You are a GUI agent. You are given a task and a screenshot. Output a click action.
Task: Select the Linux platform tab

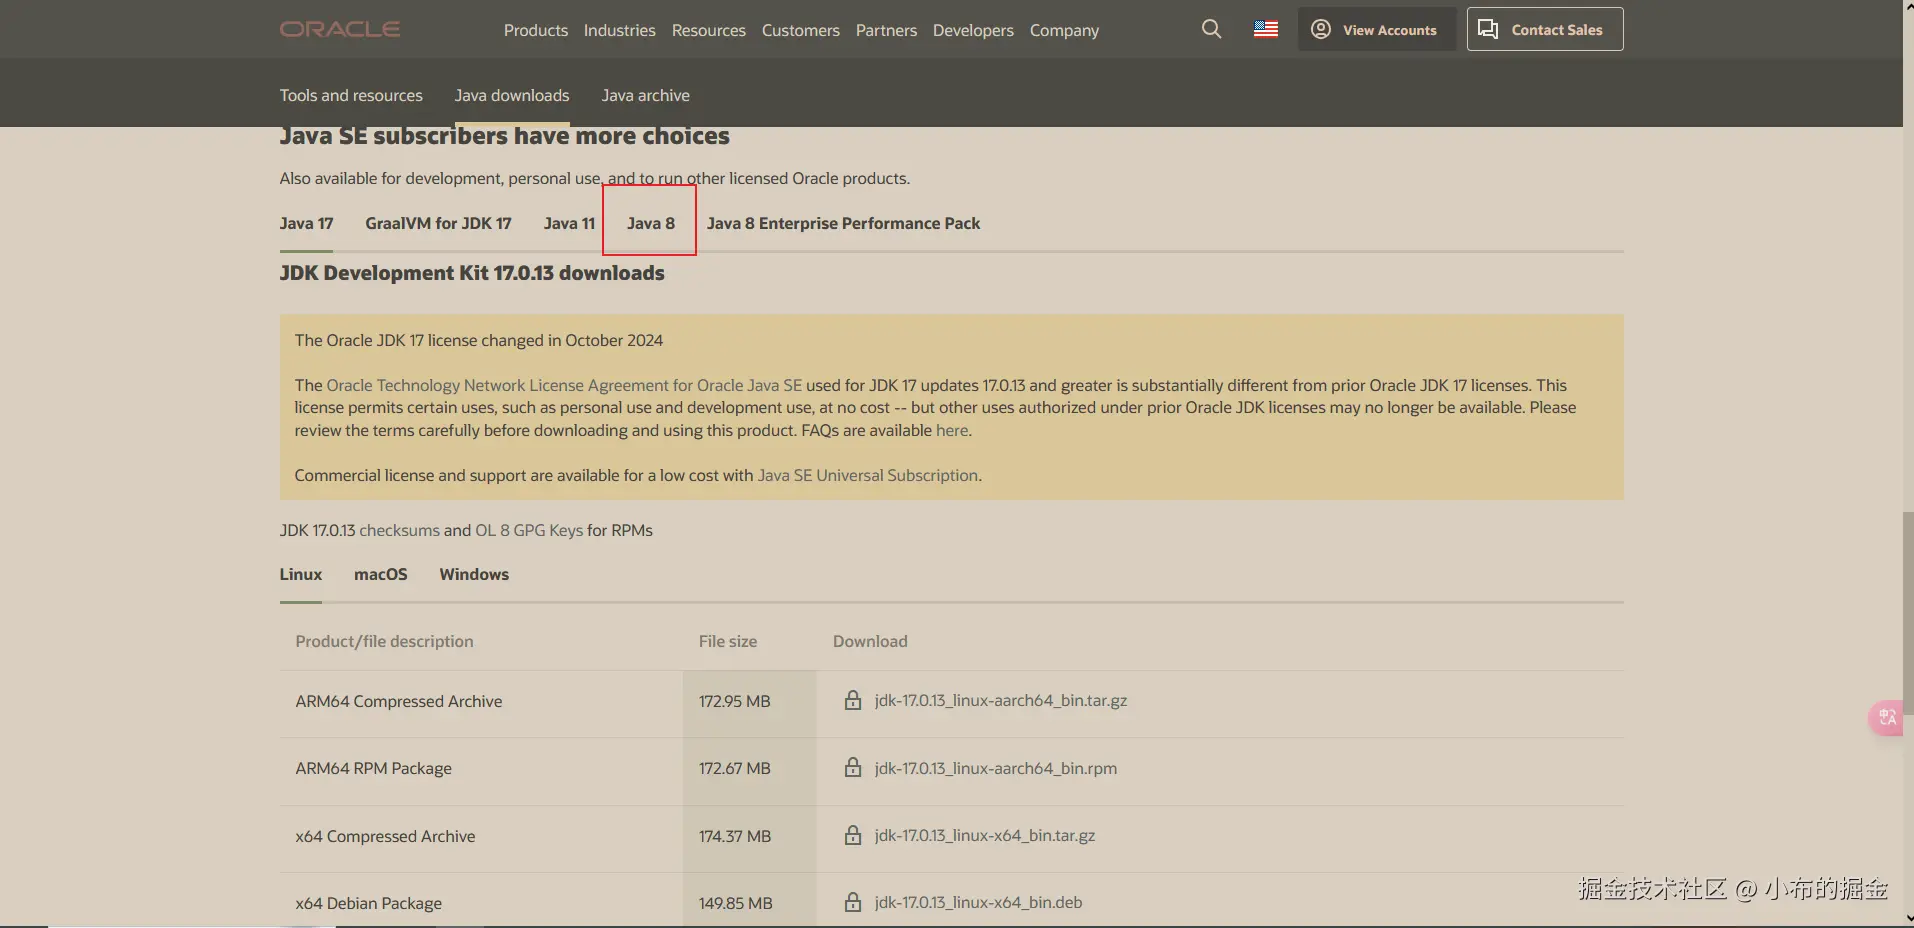(x=301, y=574)
